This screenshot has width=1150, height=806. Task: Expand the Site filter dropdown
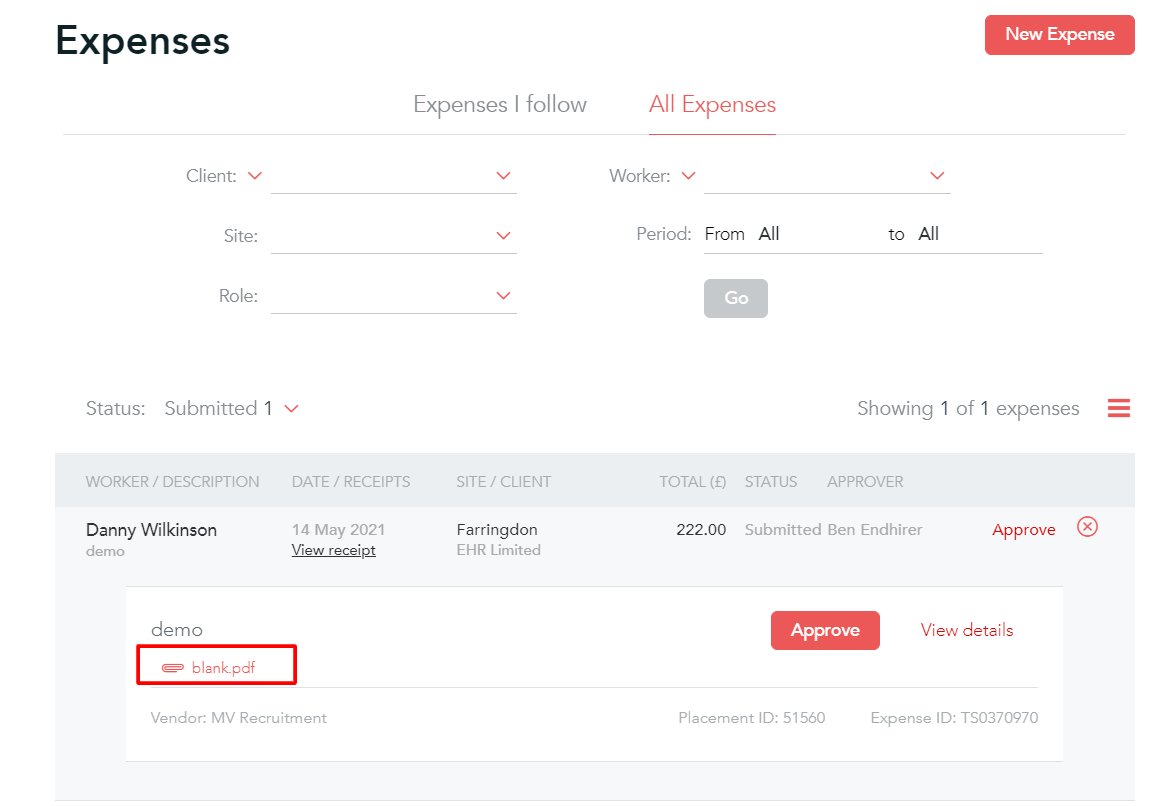(503, 235)
